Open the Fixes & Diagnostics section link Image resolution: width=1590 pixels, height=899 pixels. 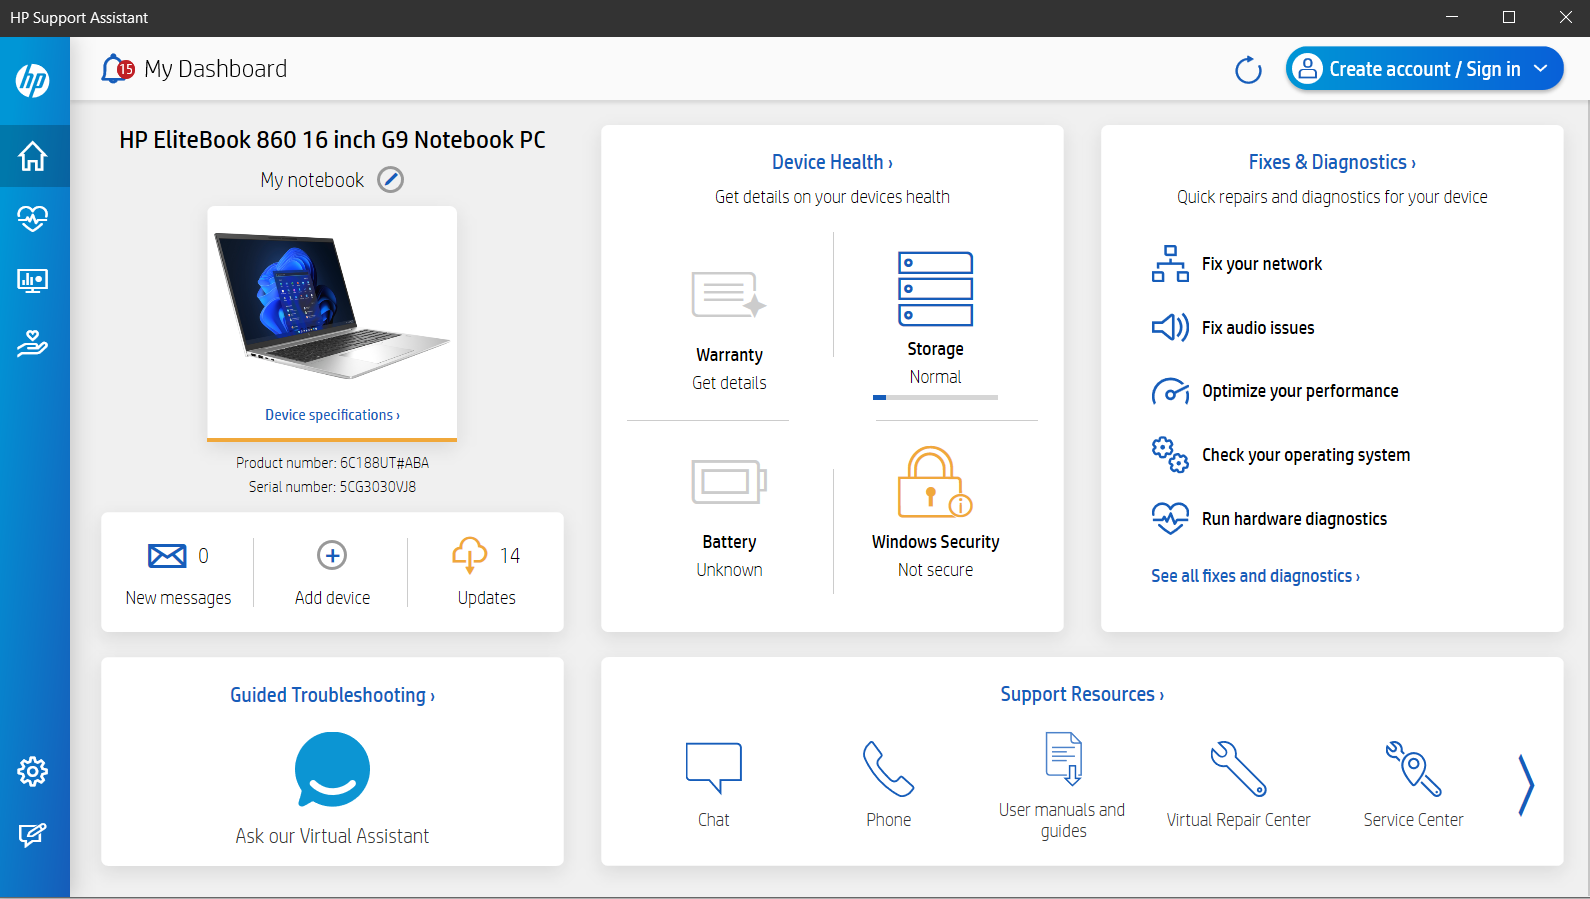coord(1332,162)
